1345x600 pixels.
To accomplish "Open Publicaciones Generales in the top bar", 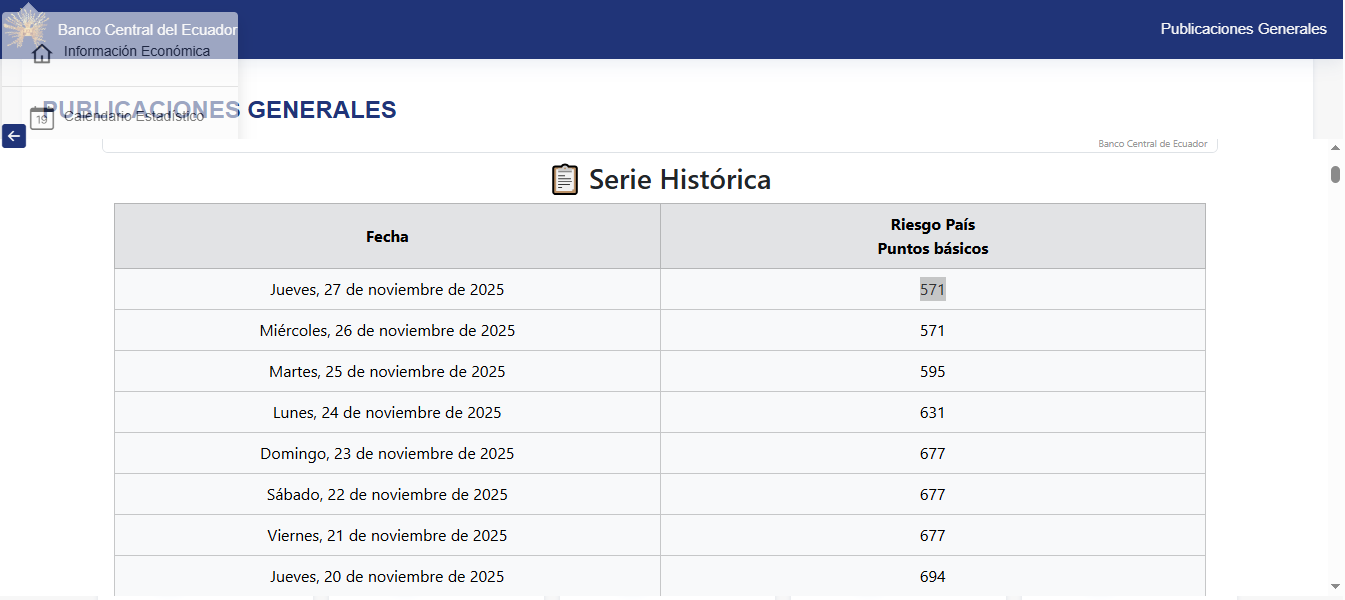I will [1243, 29].
